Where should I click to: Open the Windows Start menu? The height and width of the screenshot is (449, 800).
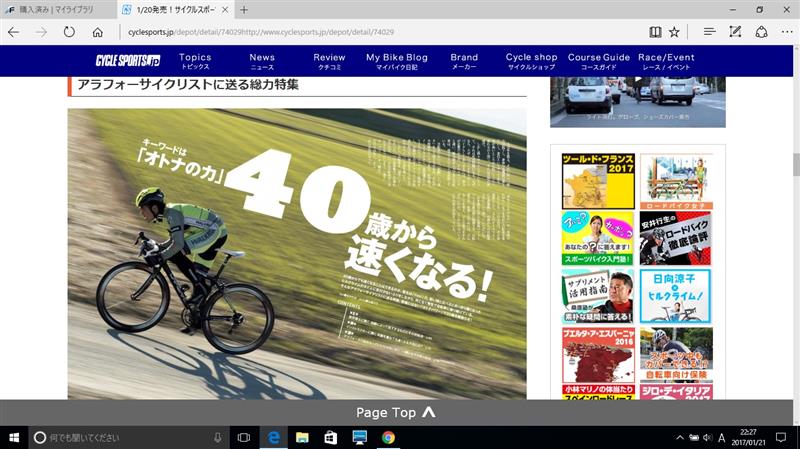click(14, 437)
